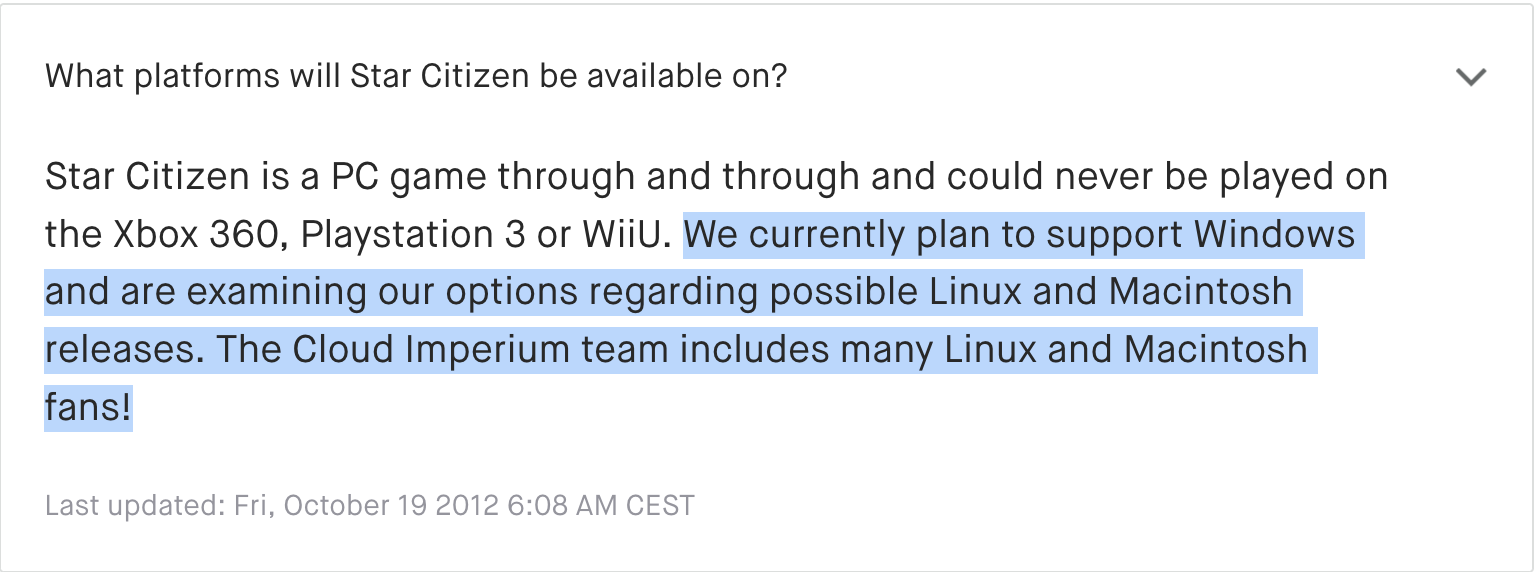
Task: Click 'October 19 2012' in the timestamp
Action: [x=391, y=505]
